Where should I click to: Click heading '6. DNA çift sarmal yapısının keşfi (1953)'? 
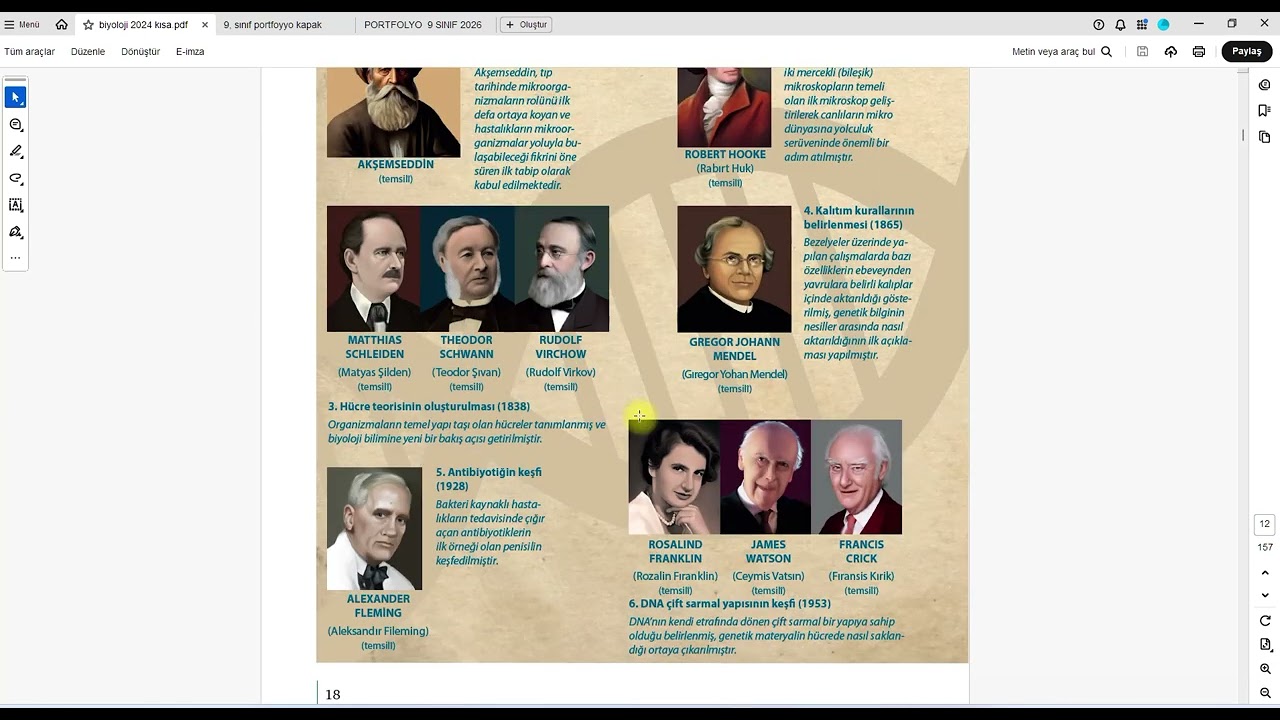(729, 604)
